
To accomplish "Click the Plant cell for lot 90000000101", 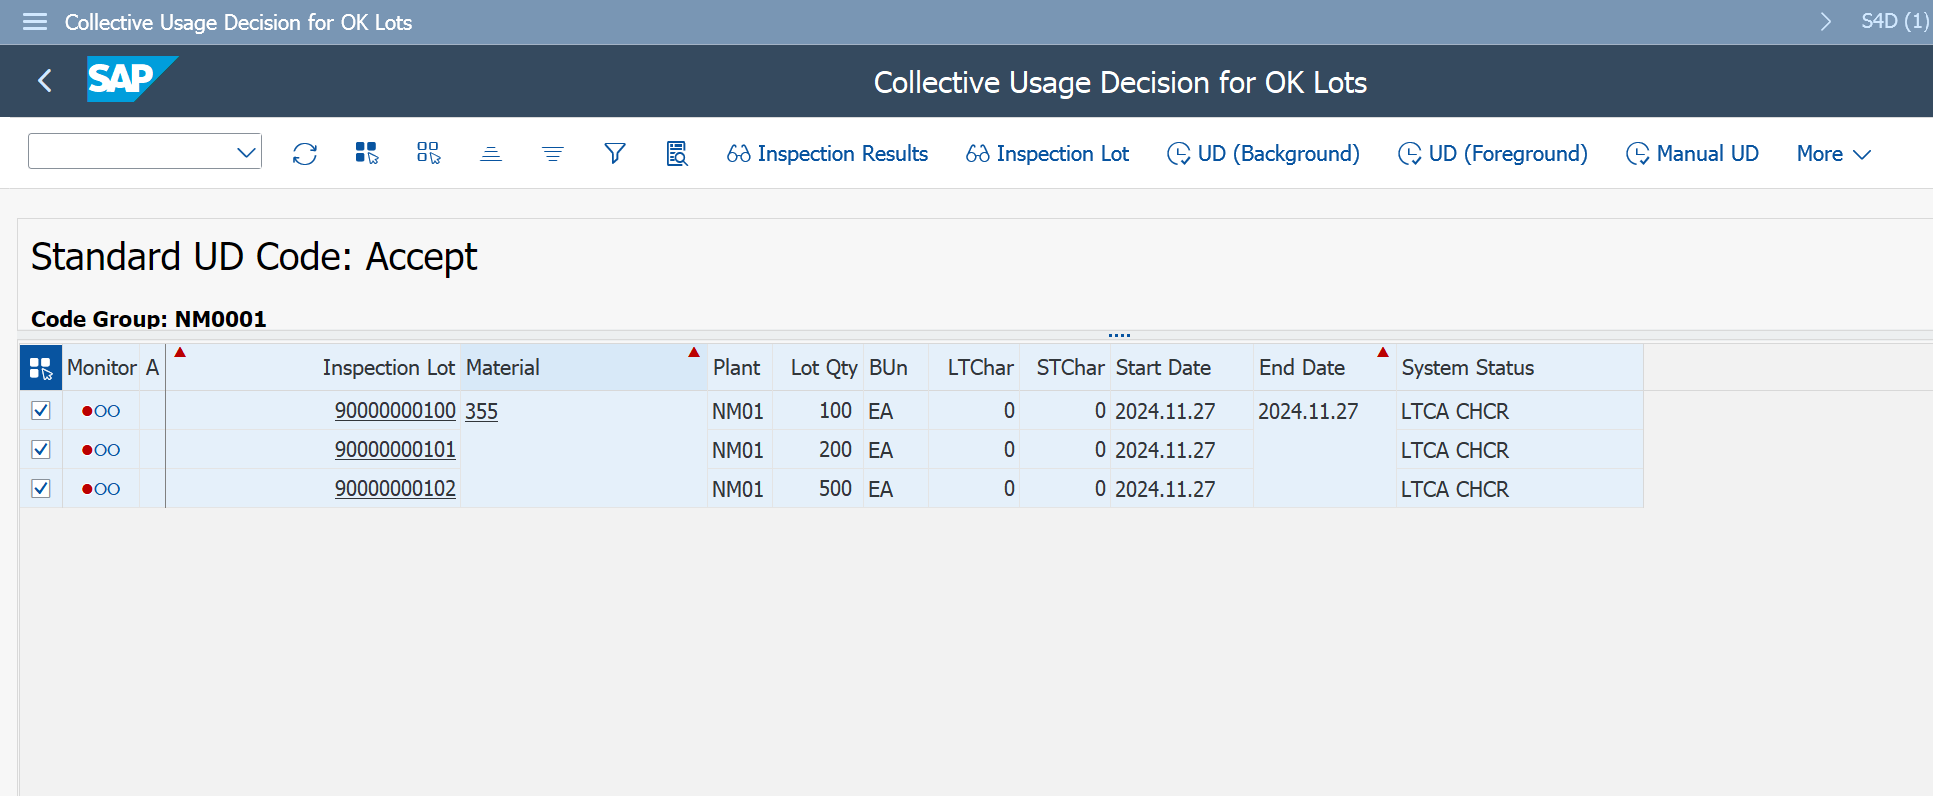I will pos(738,450).
